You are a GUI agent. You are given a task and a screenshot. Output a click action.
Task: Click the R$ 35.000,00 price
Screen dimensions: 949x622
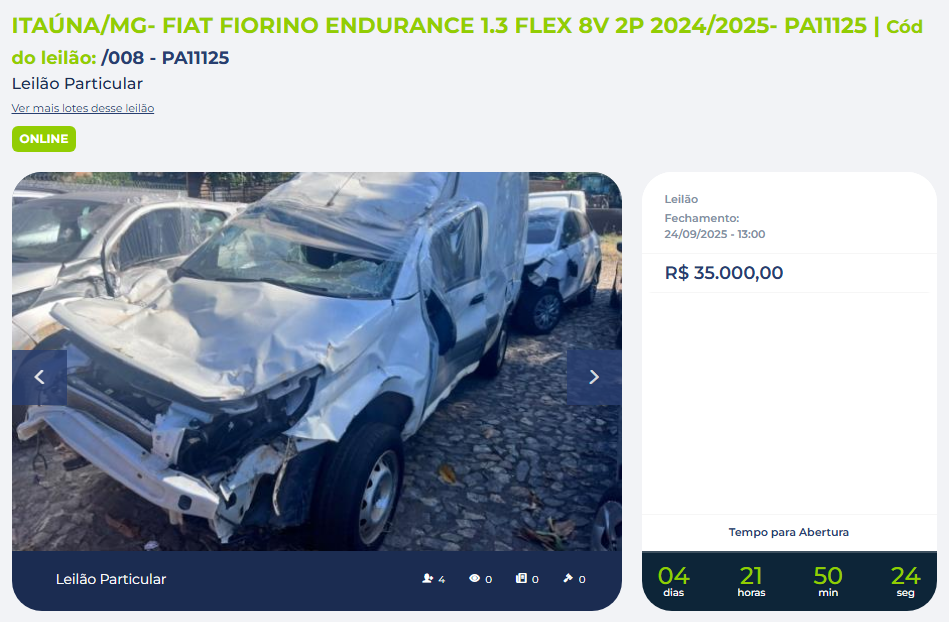point(724,273)
